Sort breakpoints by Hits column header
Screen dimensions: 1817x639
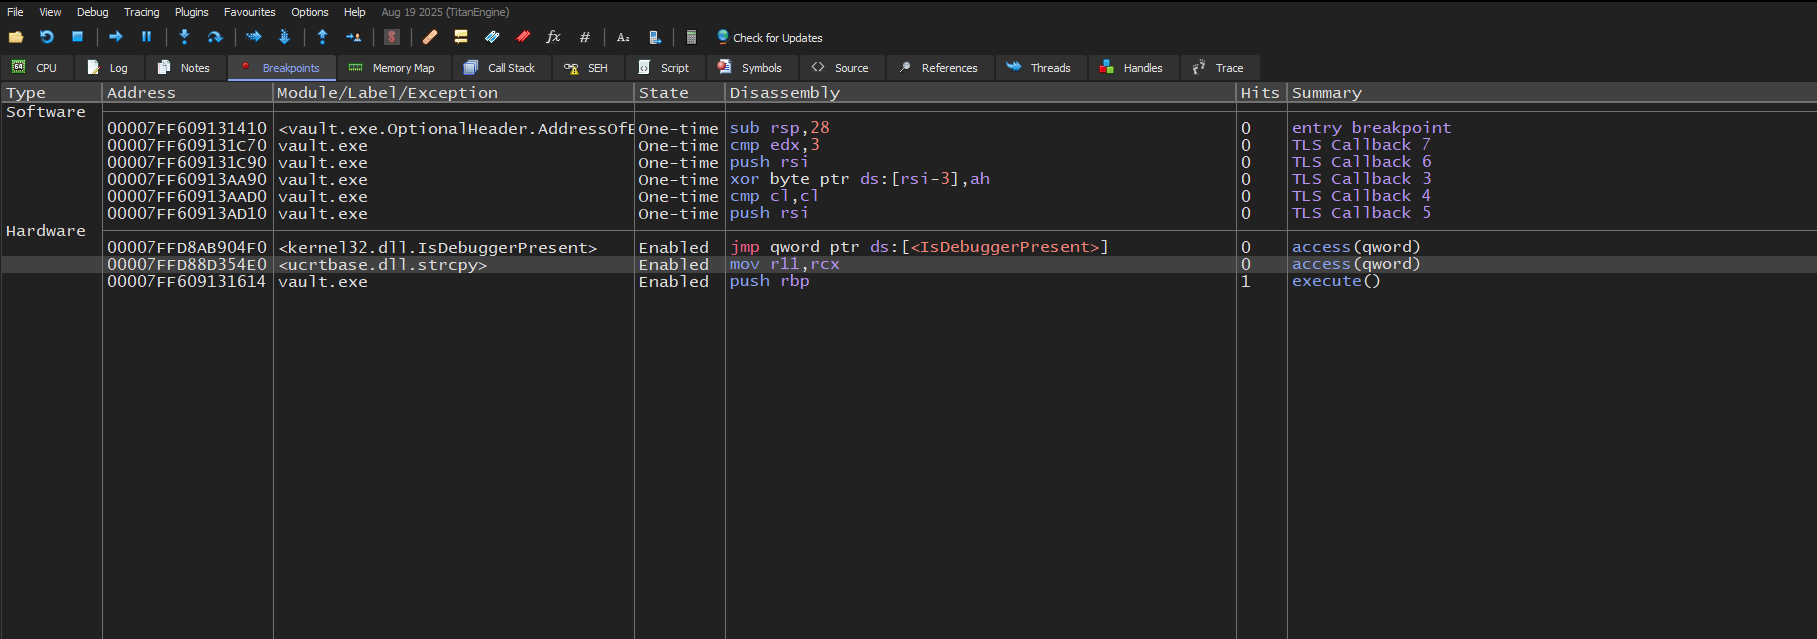(x=1261, y=93)
